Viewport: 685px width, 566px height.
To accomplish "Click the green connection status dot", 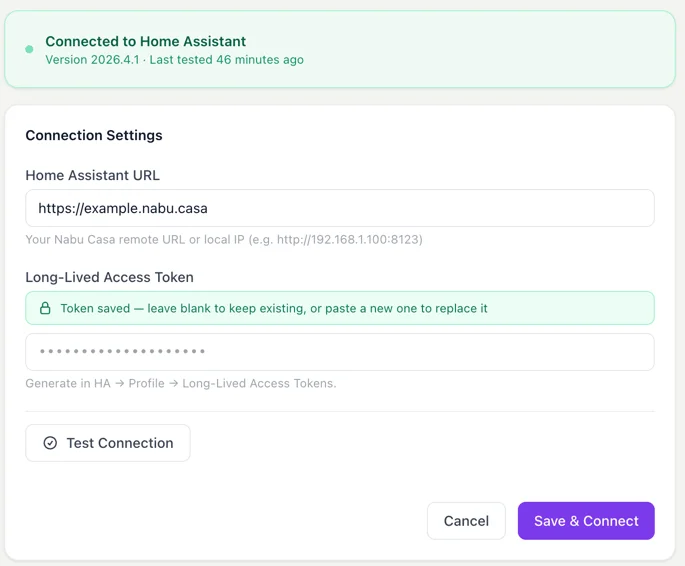I will pyautogui.click(x=29, y=49).
